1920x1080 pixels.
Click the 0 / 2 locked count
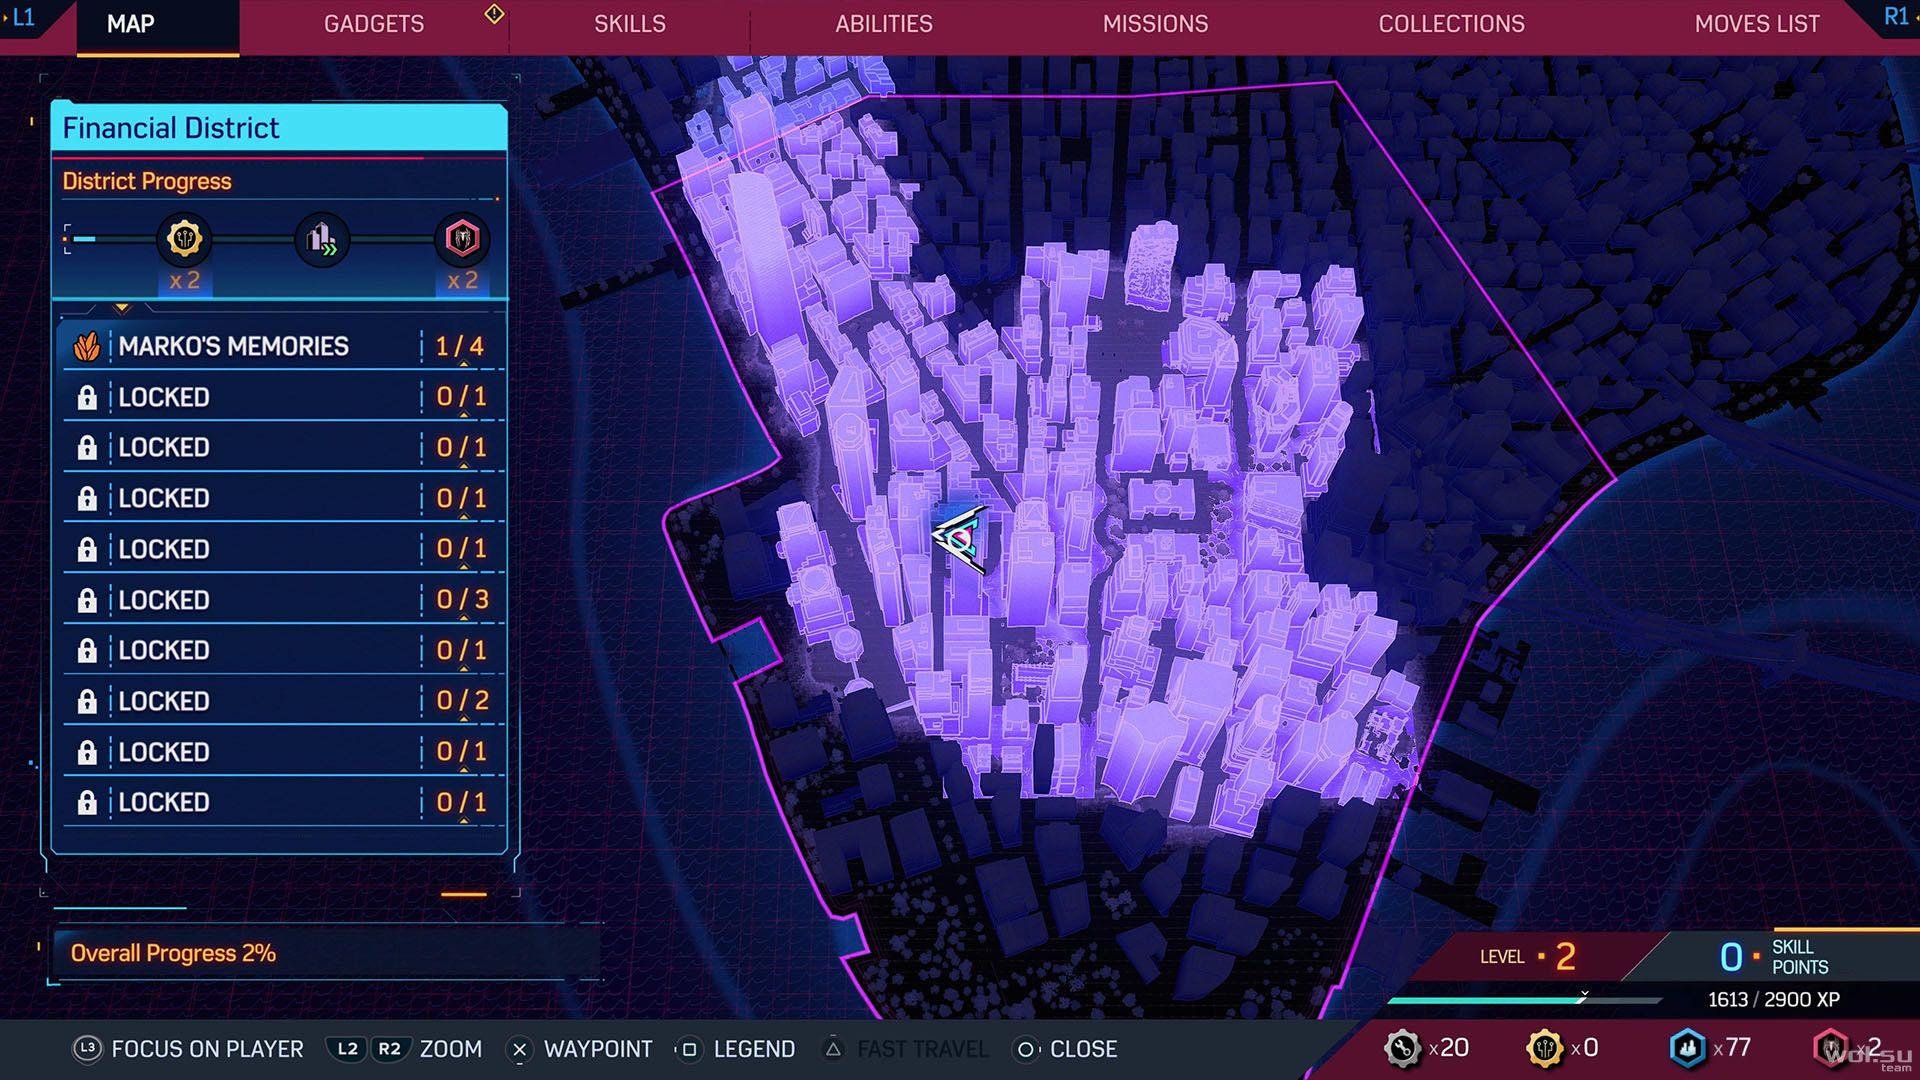(x=462, y=701)
